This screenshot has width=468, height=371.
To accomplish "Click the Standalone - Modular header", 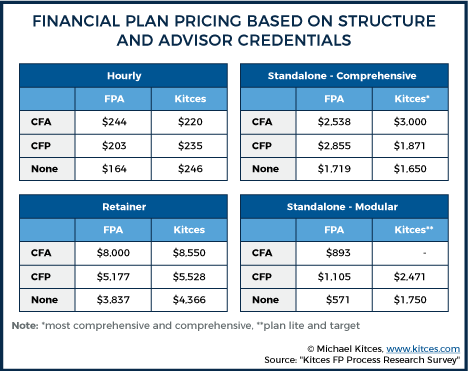I will [344, 207].
